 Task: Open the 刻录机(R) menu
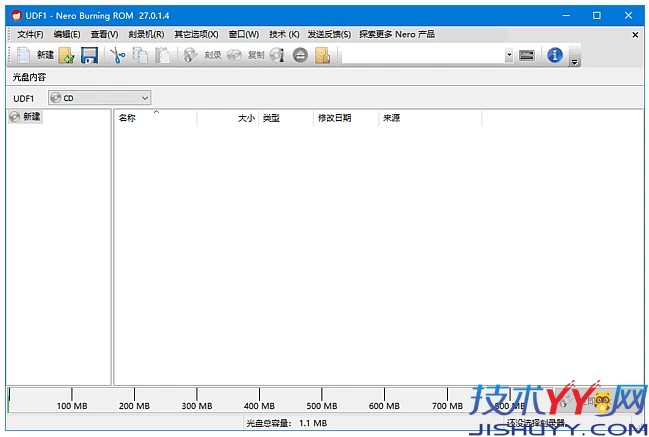146,34
